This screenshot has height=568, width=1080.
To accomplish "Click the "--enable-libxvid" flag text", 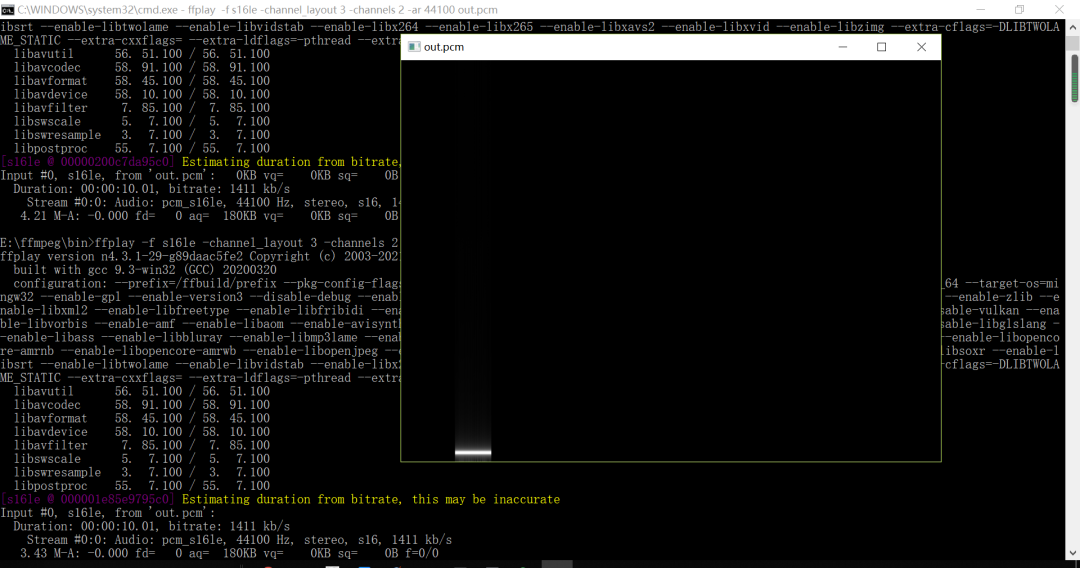I will (x=716, y=27).
